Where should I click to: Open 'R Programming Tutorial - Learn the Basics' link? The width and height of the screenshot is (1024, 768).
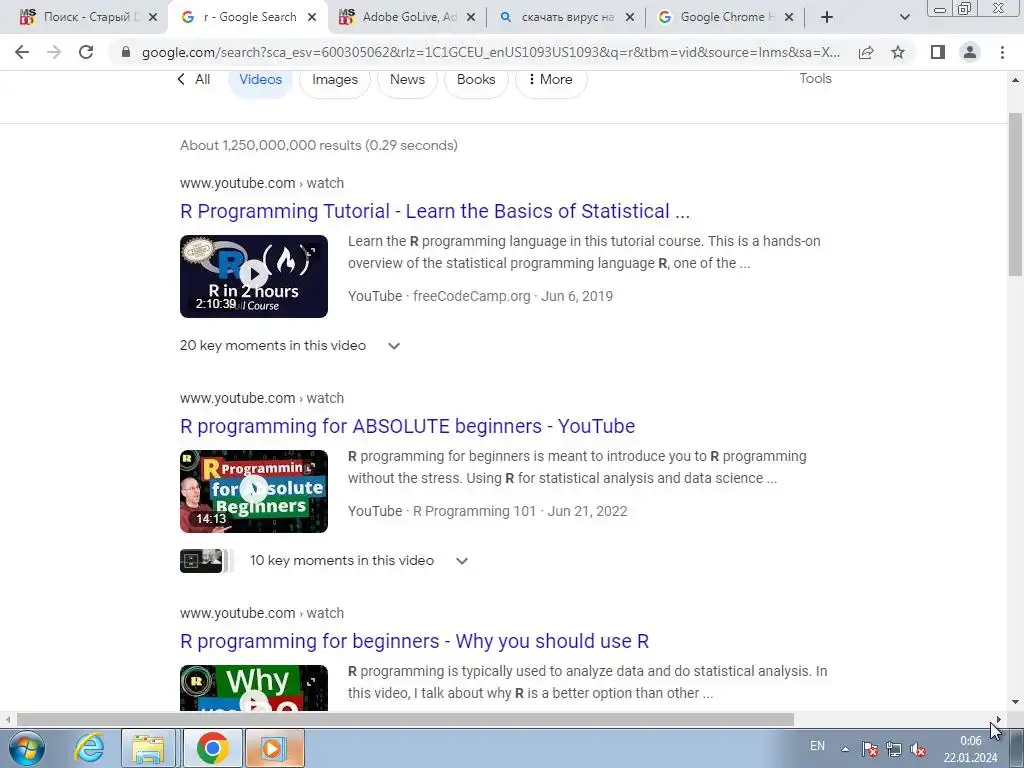pyautogui.click(x=435, y=211)
